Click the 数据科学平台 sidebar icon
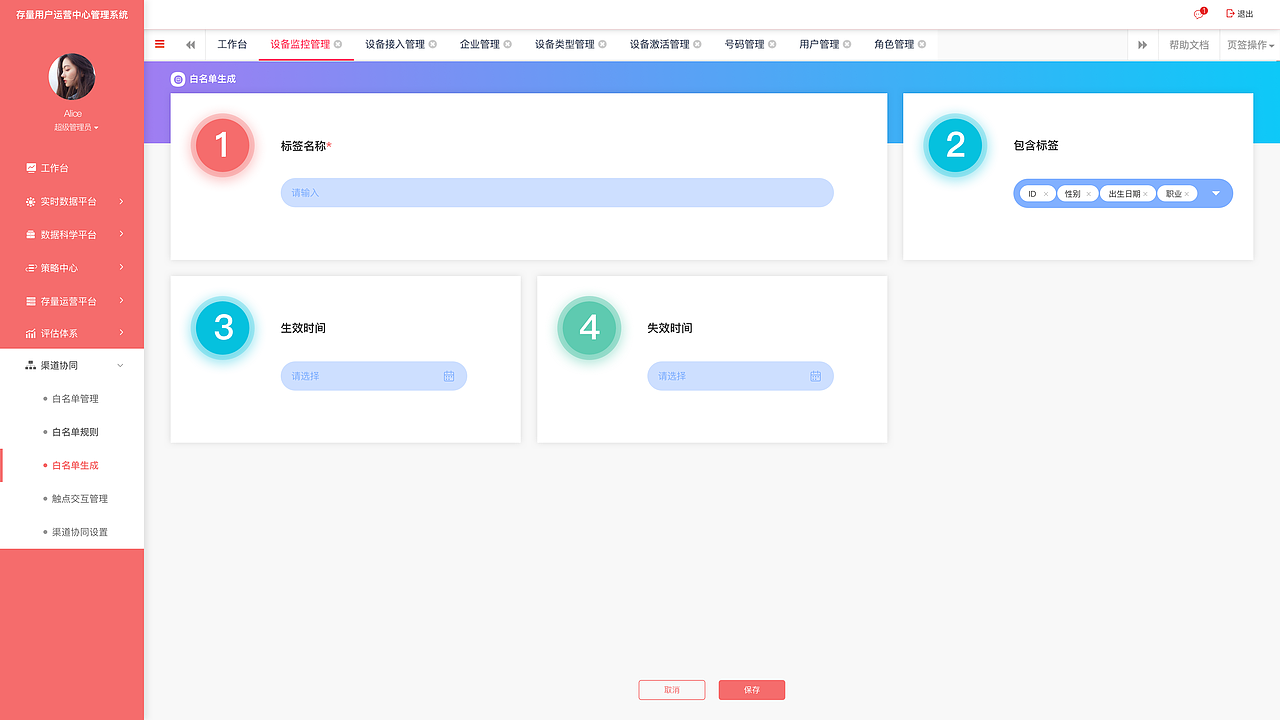 (x=31, y=234)
